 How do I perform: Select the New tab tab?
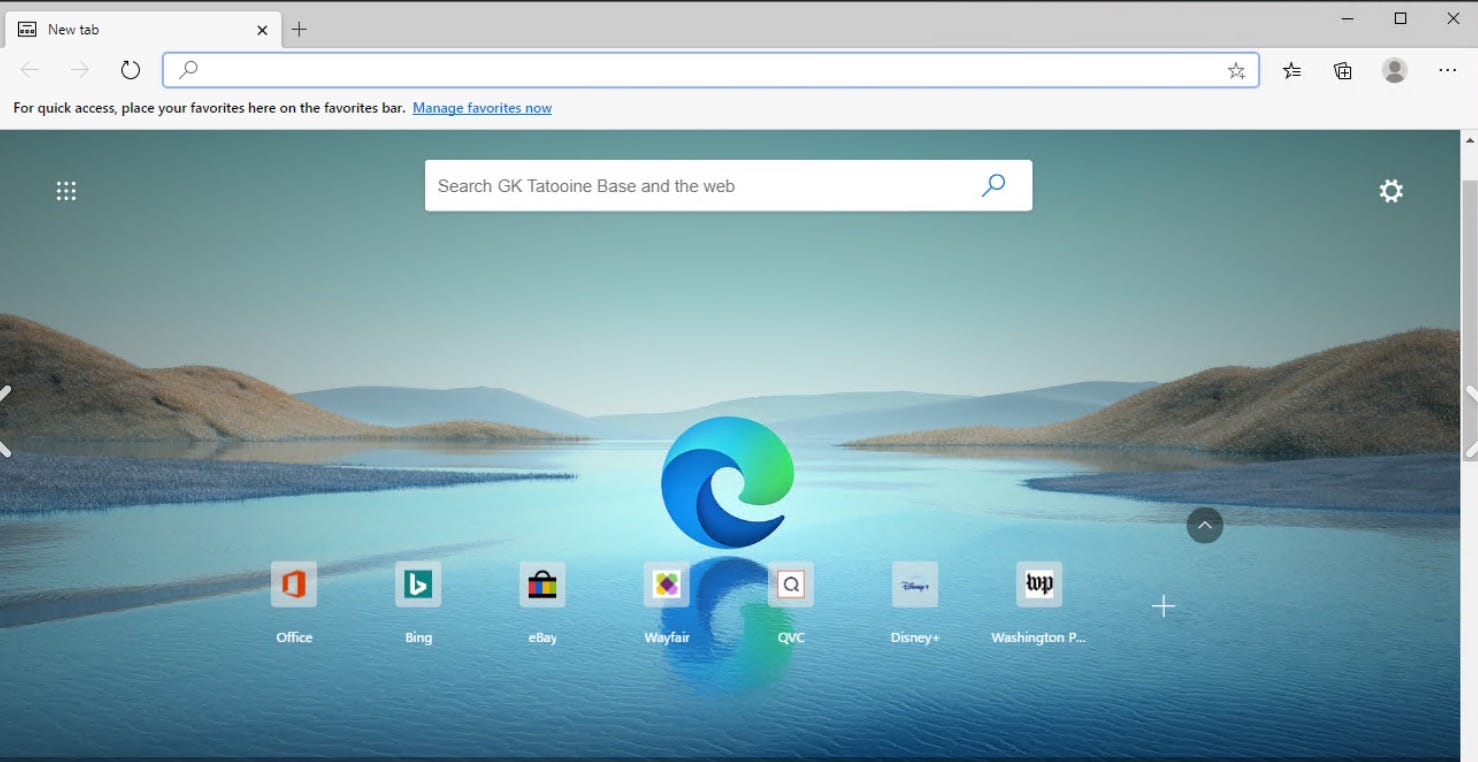[x=143, y=29]
